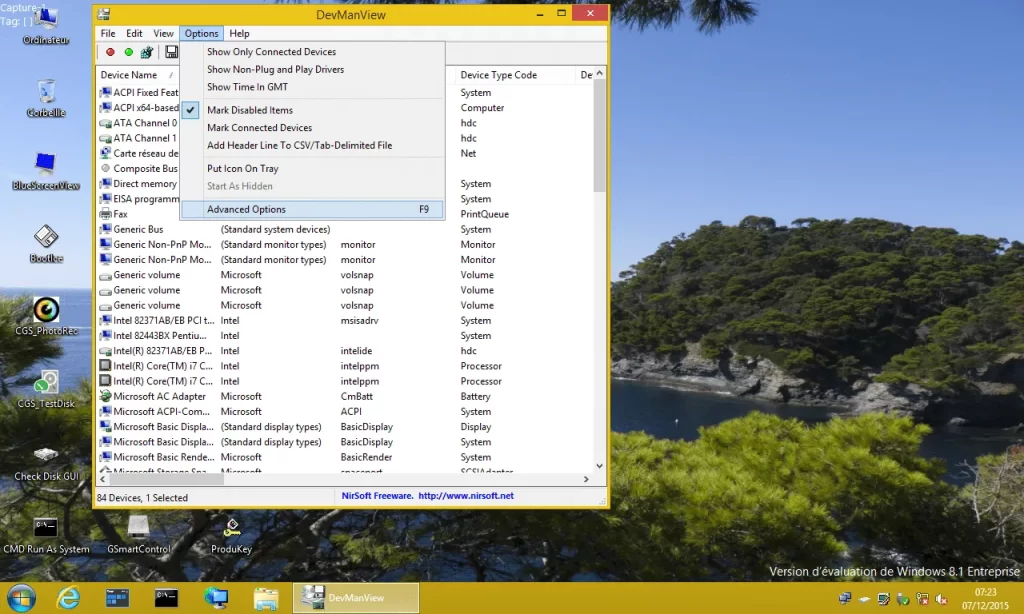The height and width of the screenshot is (614, 1024).
Task: Open the command prompt taskbar icon
Action: point(166,598)
